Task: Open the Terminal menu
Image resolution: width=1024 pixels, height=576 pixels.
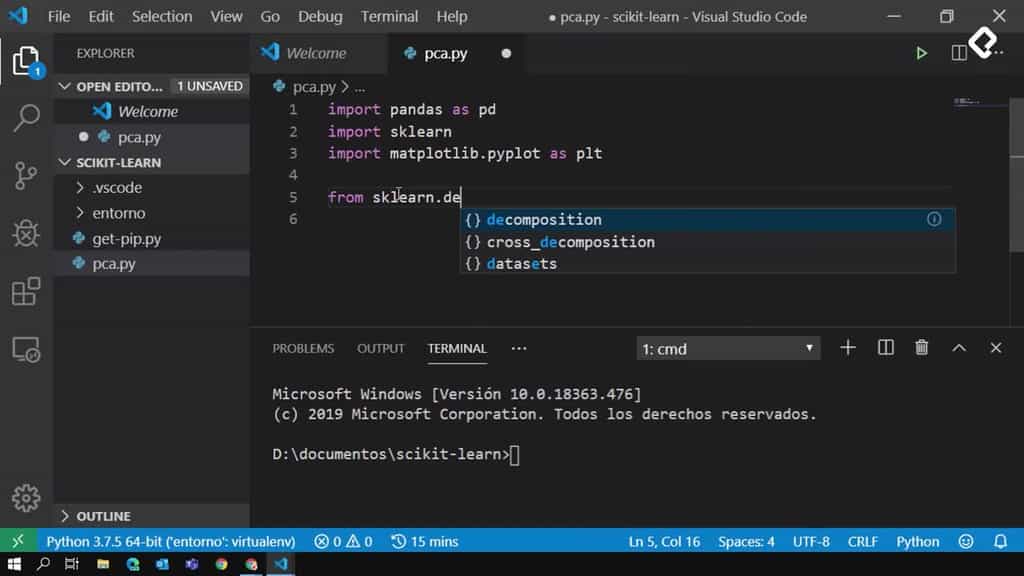Action: point(389,16)
